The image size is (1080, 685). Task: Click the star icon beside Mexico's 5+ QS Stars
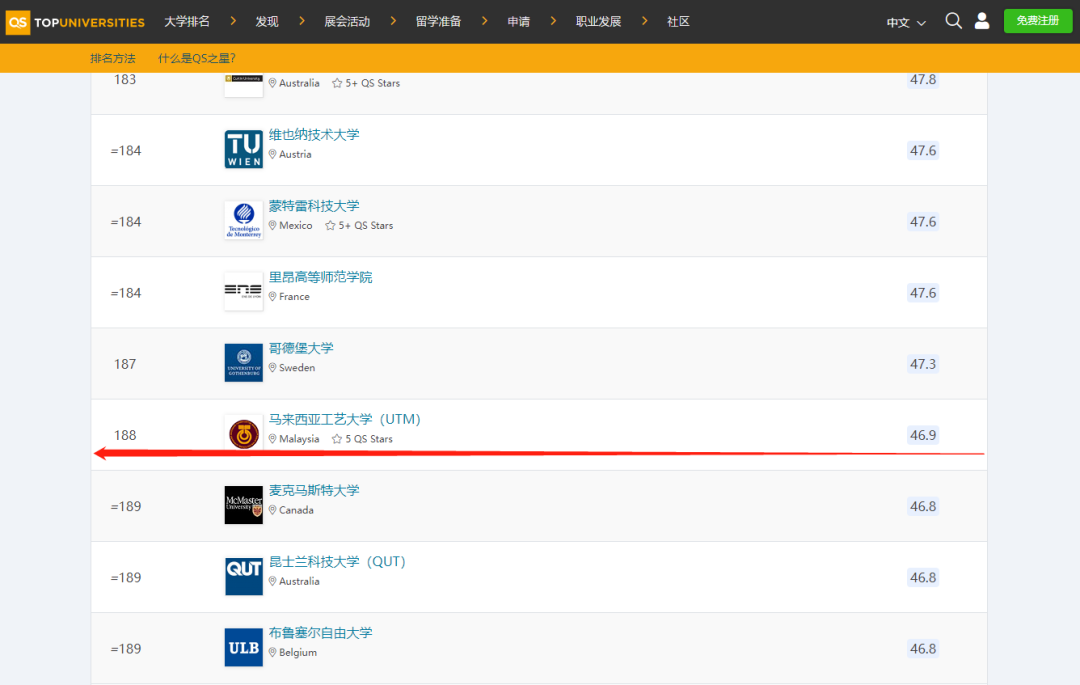(x=331, y=226)
